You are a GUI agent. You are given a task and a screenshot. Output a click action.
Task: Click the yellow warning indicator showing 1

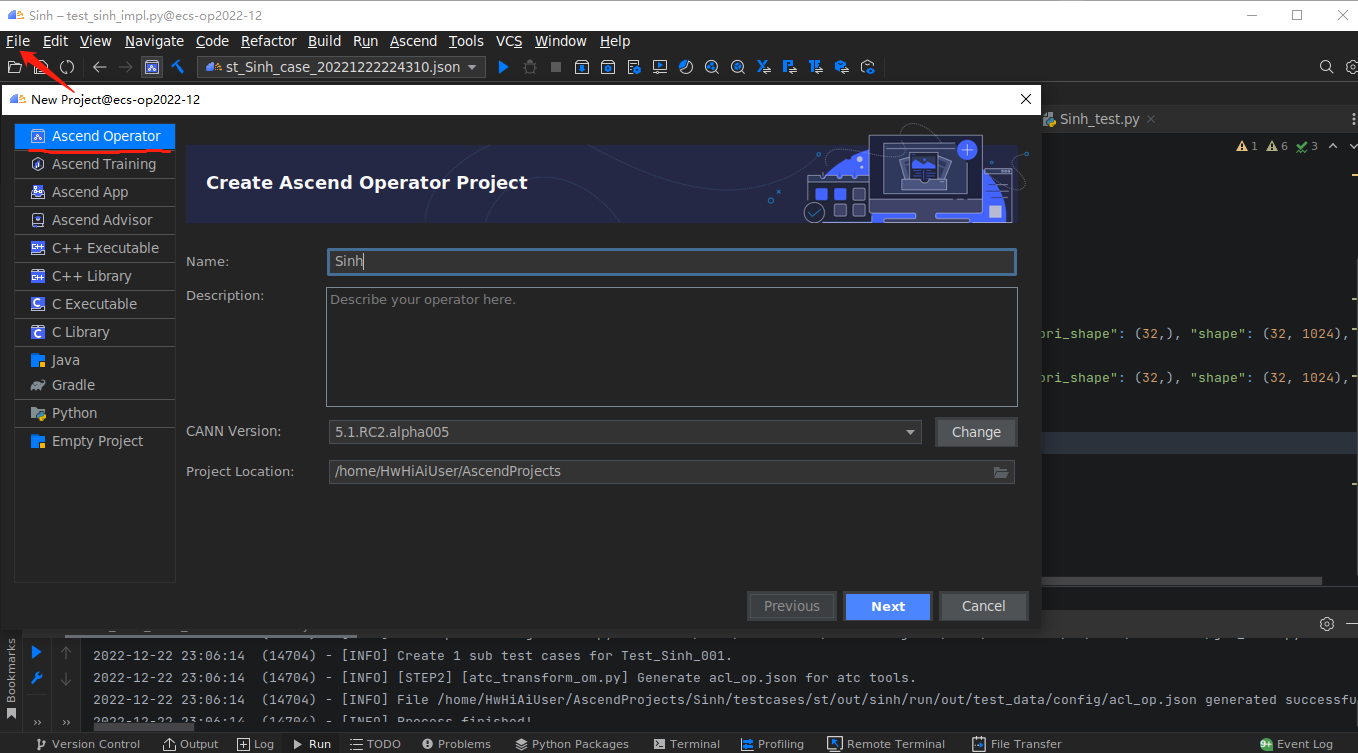click(1247, 146)
